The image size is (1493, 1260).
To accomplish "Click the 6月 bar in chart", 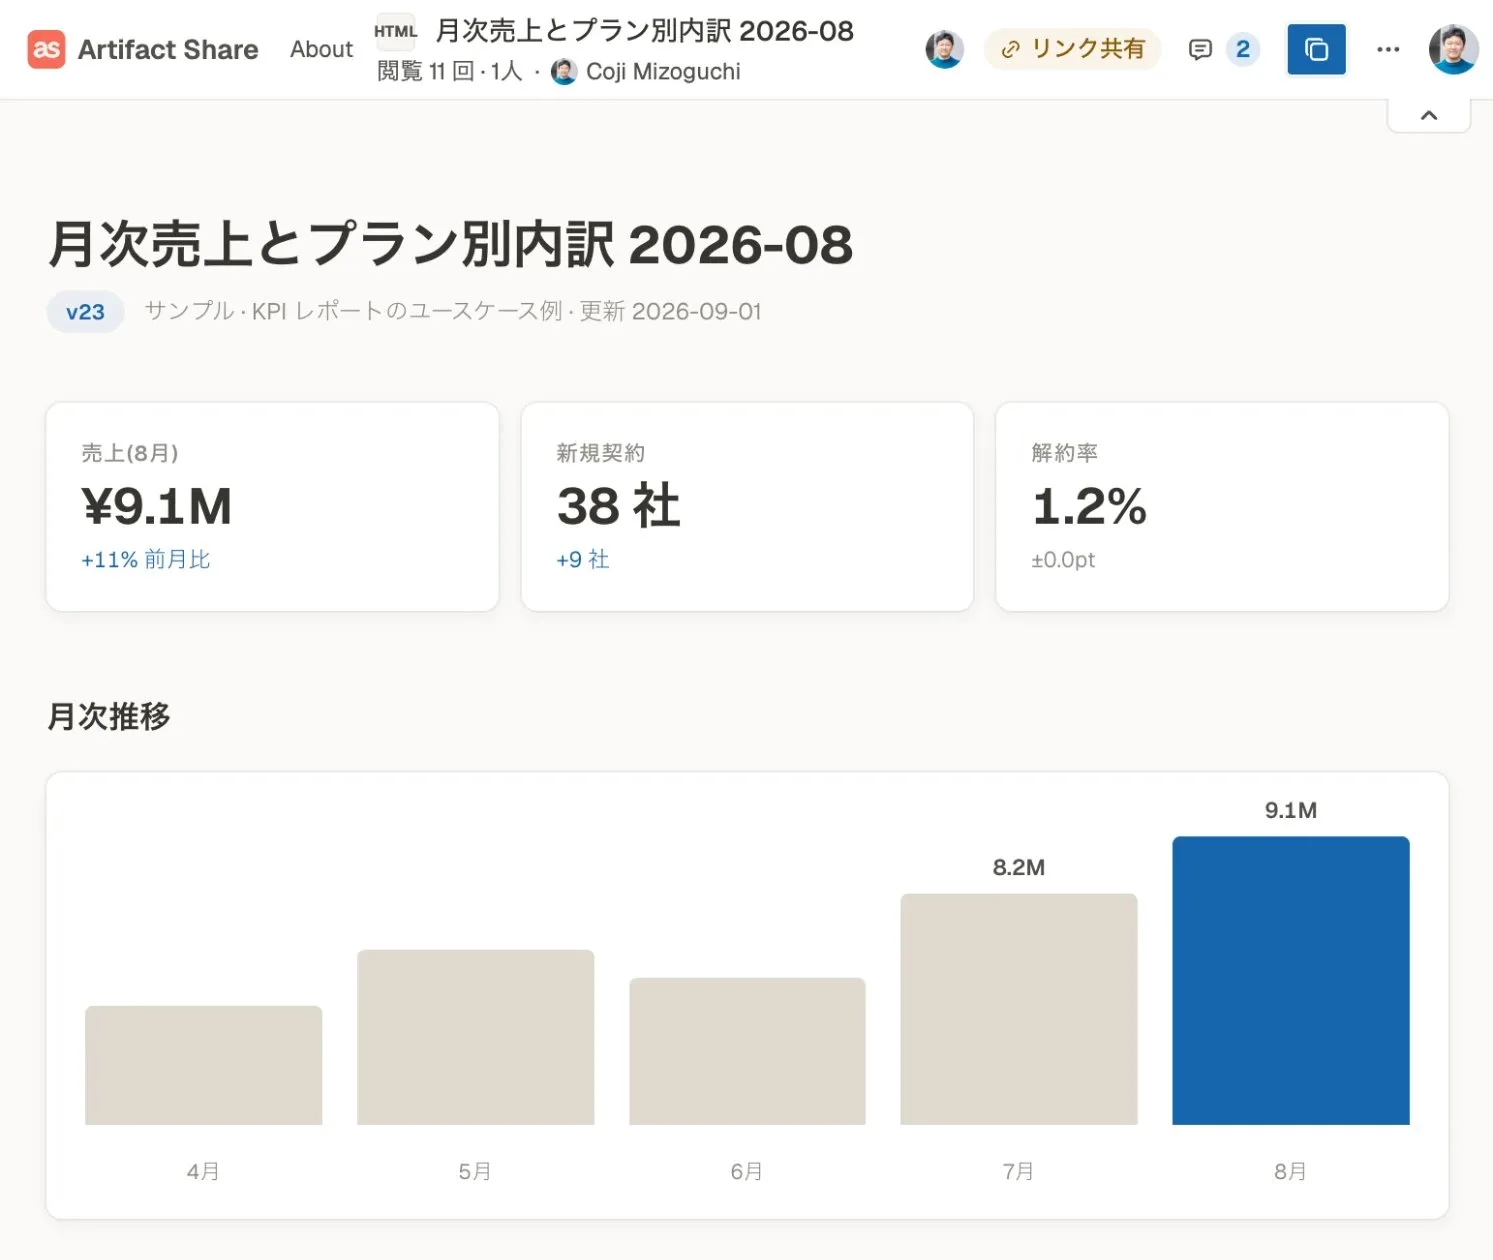I will tap(747, 1051).
